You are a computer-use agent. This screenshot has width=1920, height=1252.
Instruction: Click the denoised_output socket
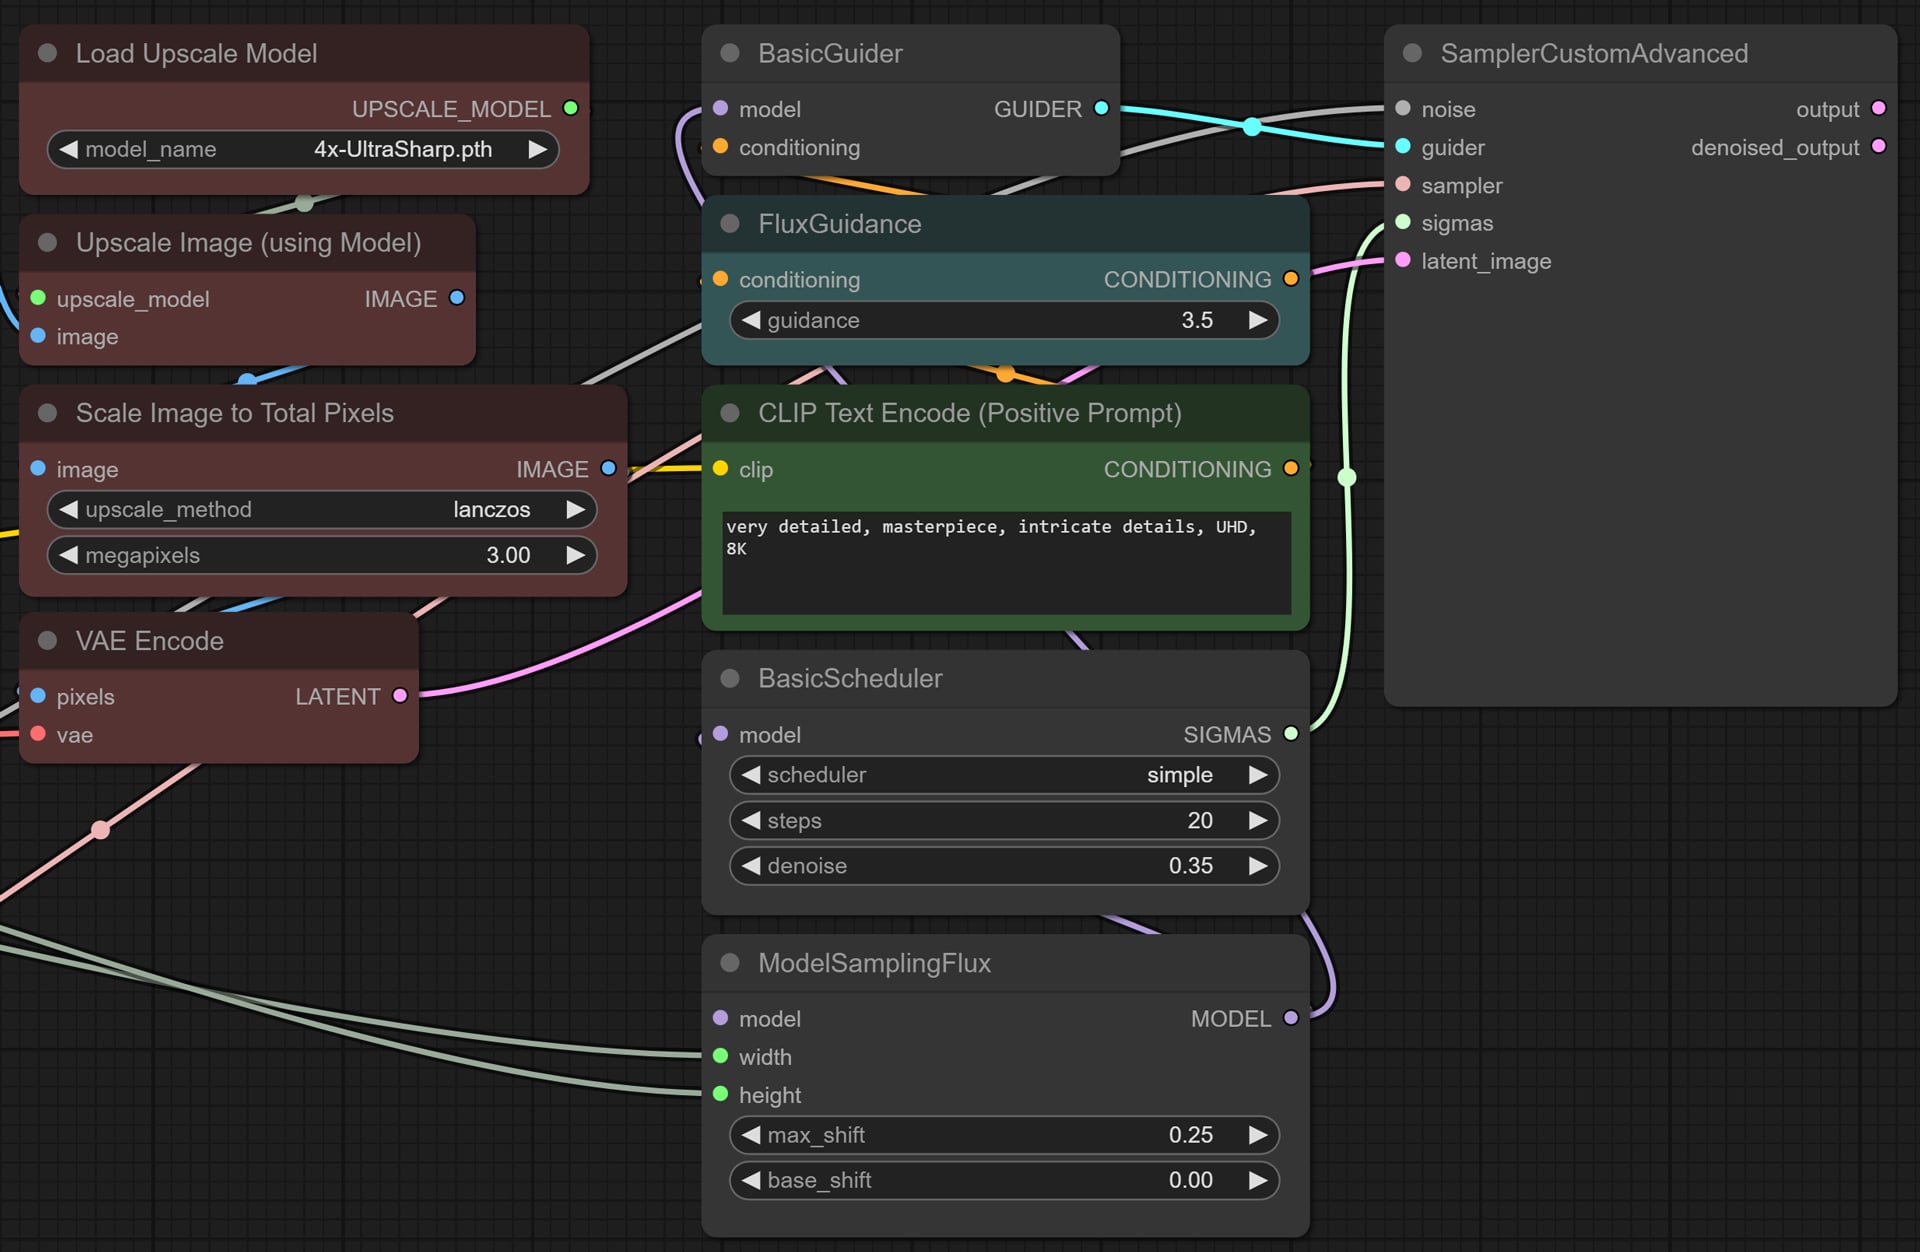[x=1879, y=146]
